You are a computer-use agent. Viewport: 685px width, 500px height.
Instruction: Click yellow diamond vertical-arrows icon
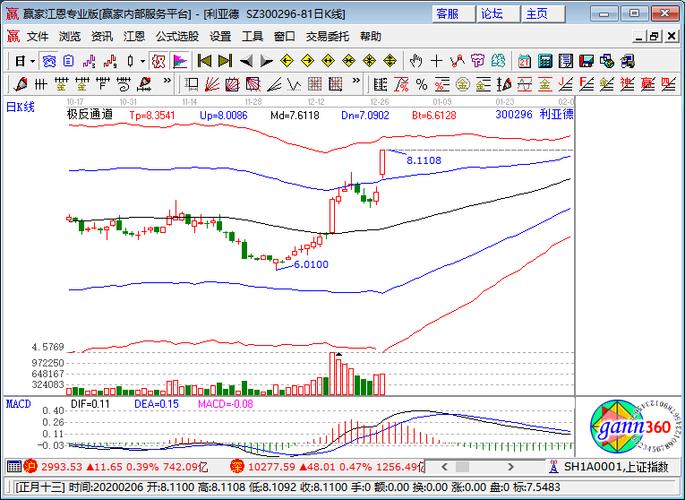coord(390,61)
